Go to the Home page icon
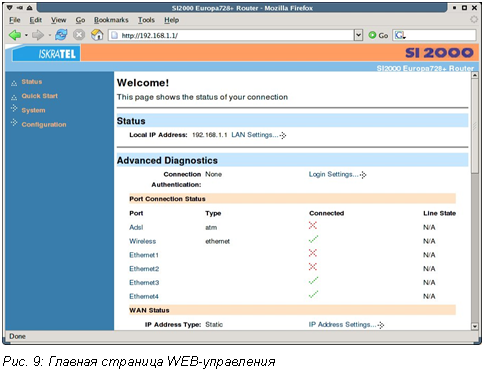 click(x=97, y=35)
